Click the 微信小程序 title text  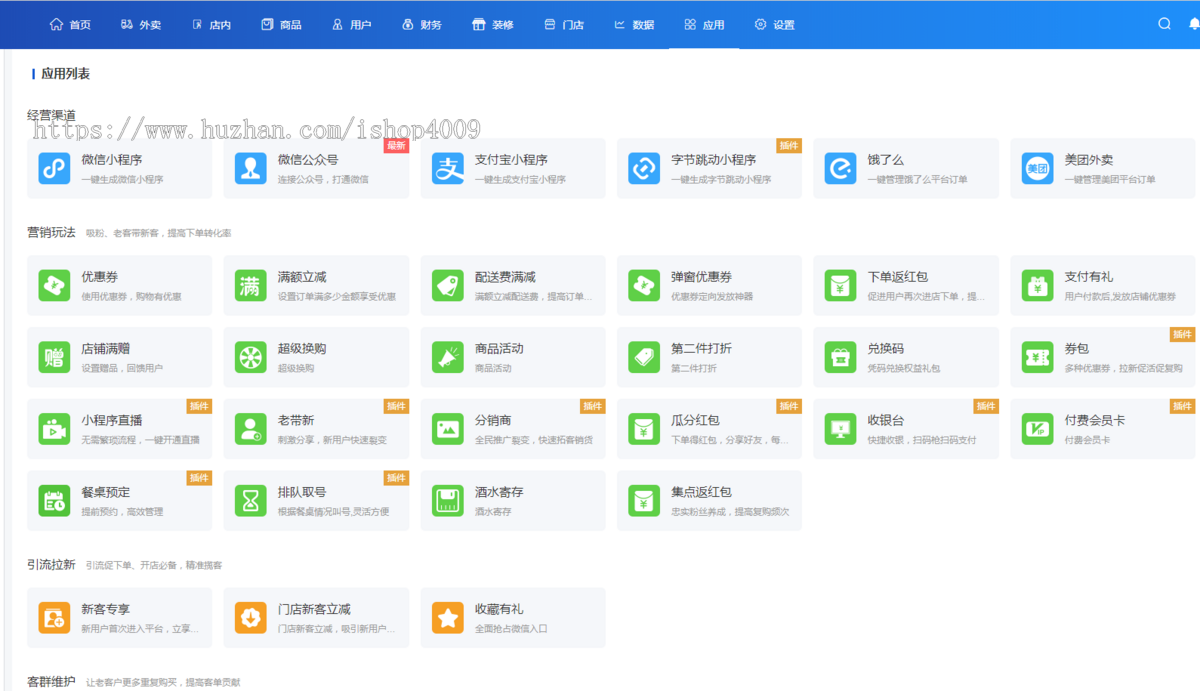pyautogui.click(x=111, y=160)
